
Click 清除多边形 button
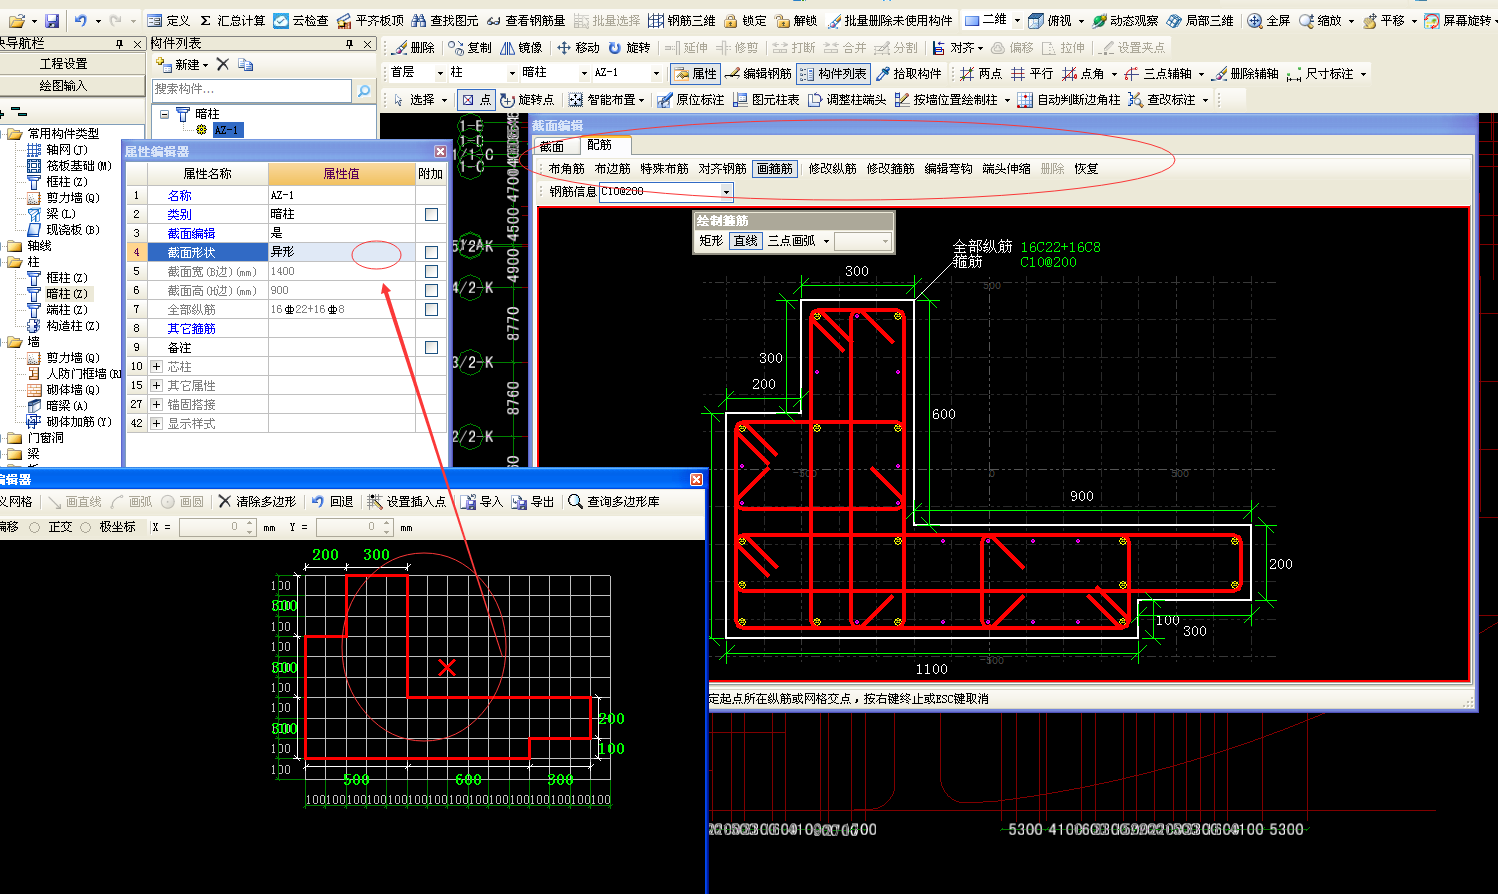257,502
